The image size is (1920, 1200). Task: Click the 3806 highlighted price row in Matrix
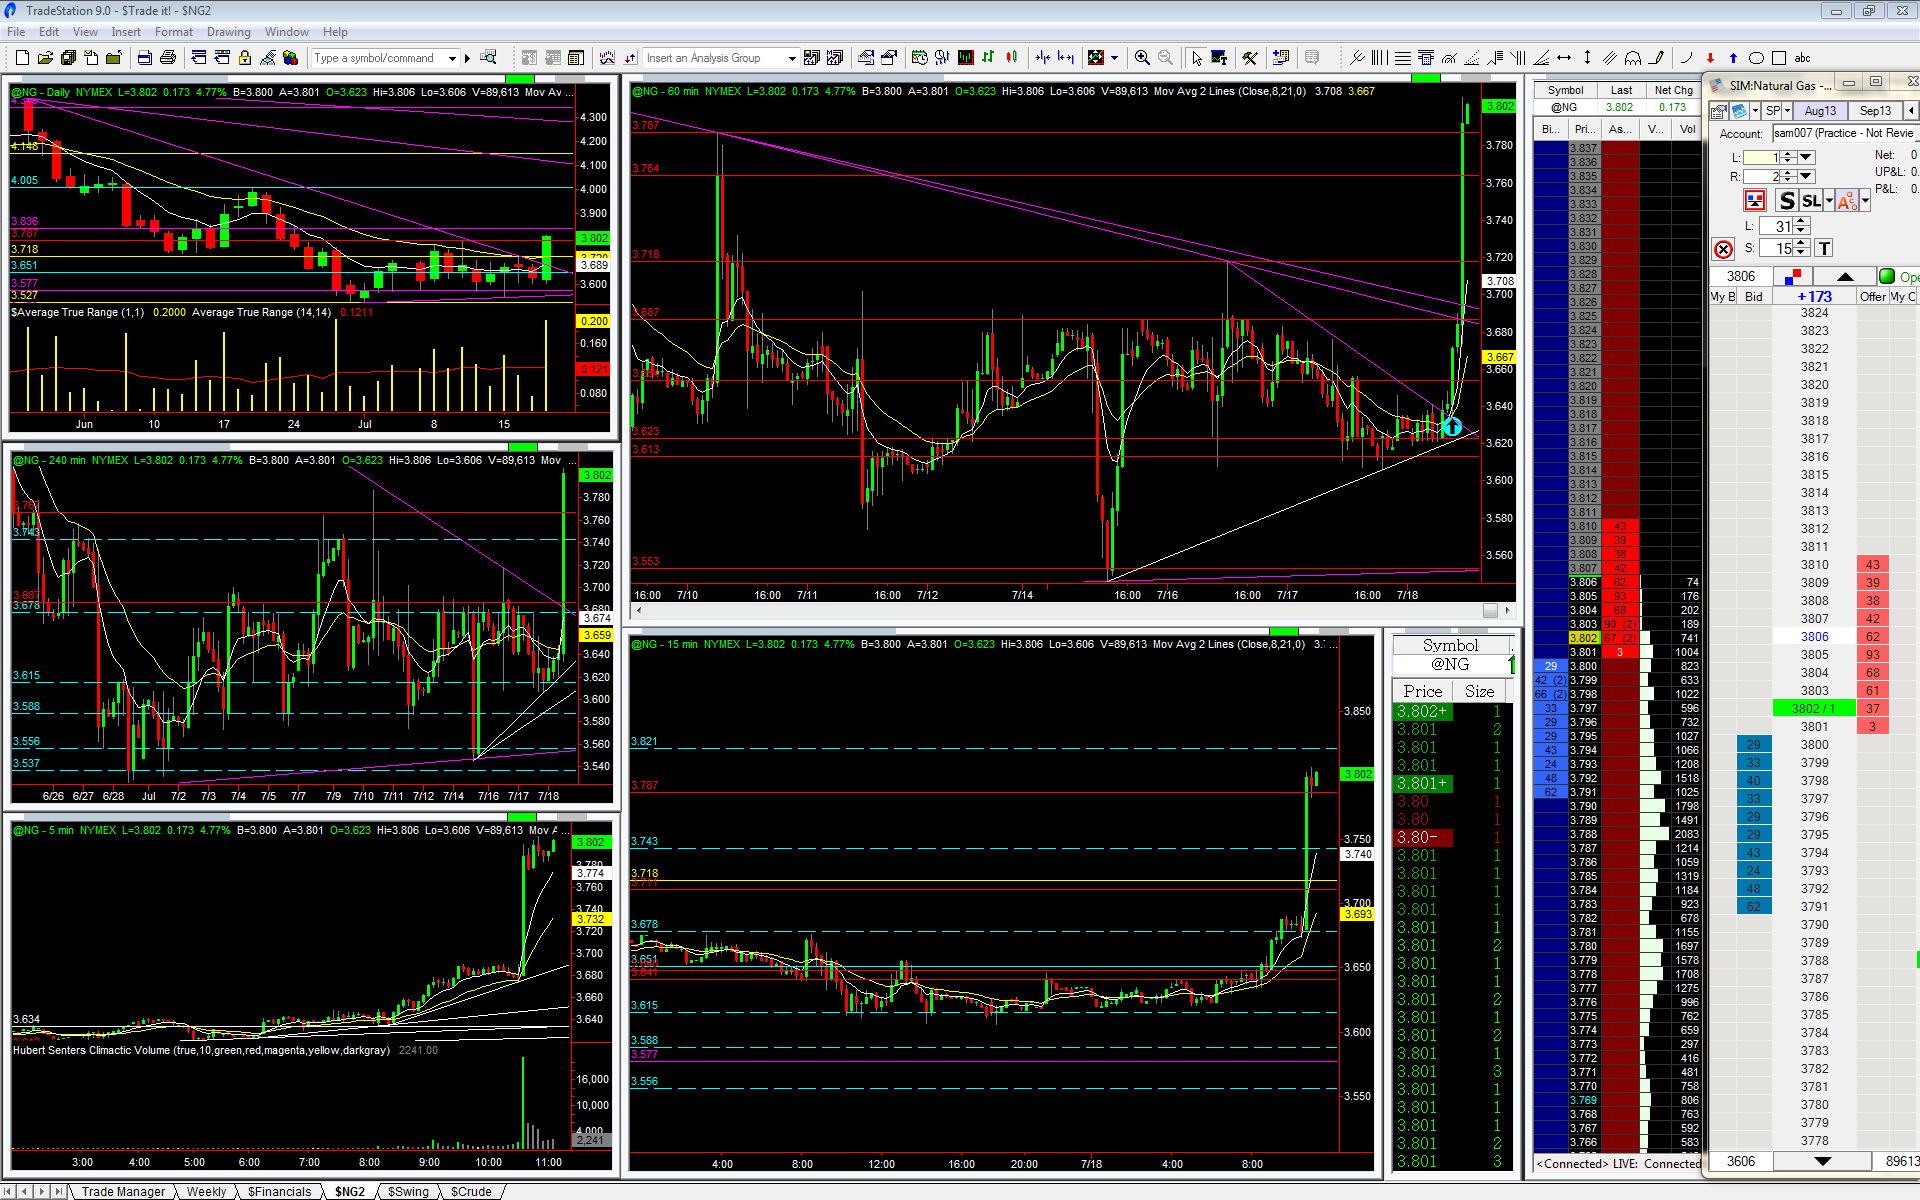pyautogui.click(x=1814, y=636)
